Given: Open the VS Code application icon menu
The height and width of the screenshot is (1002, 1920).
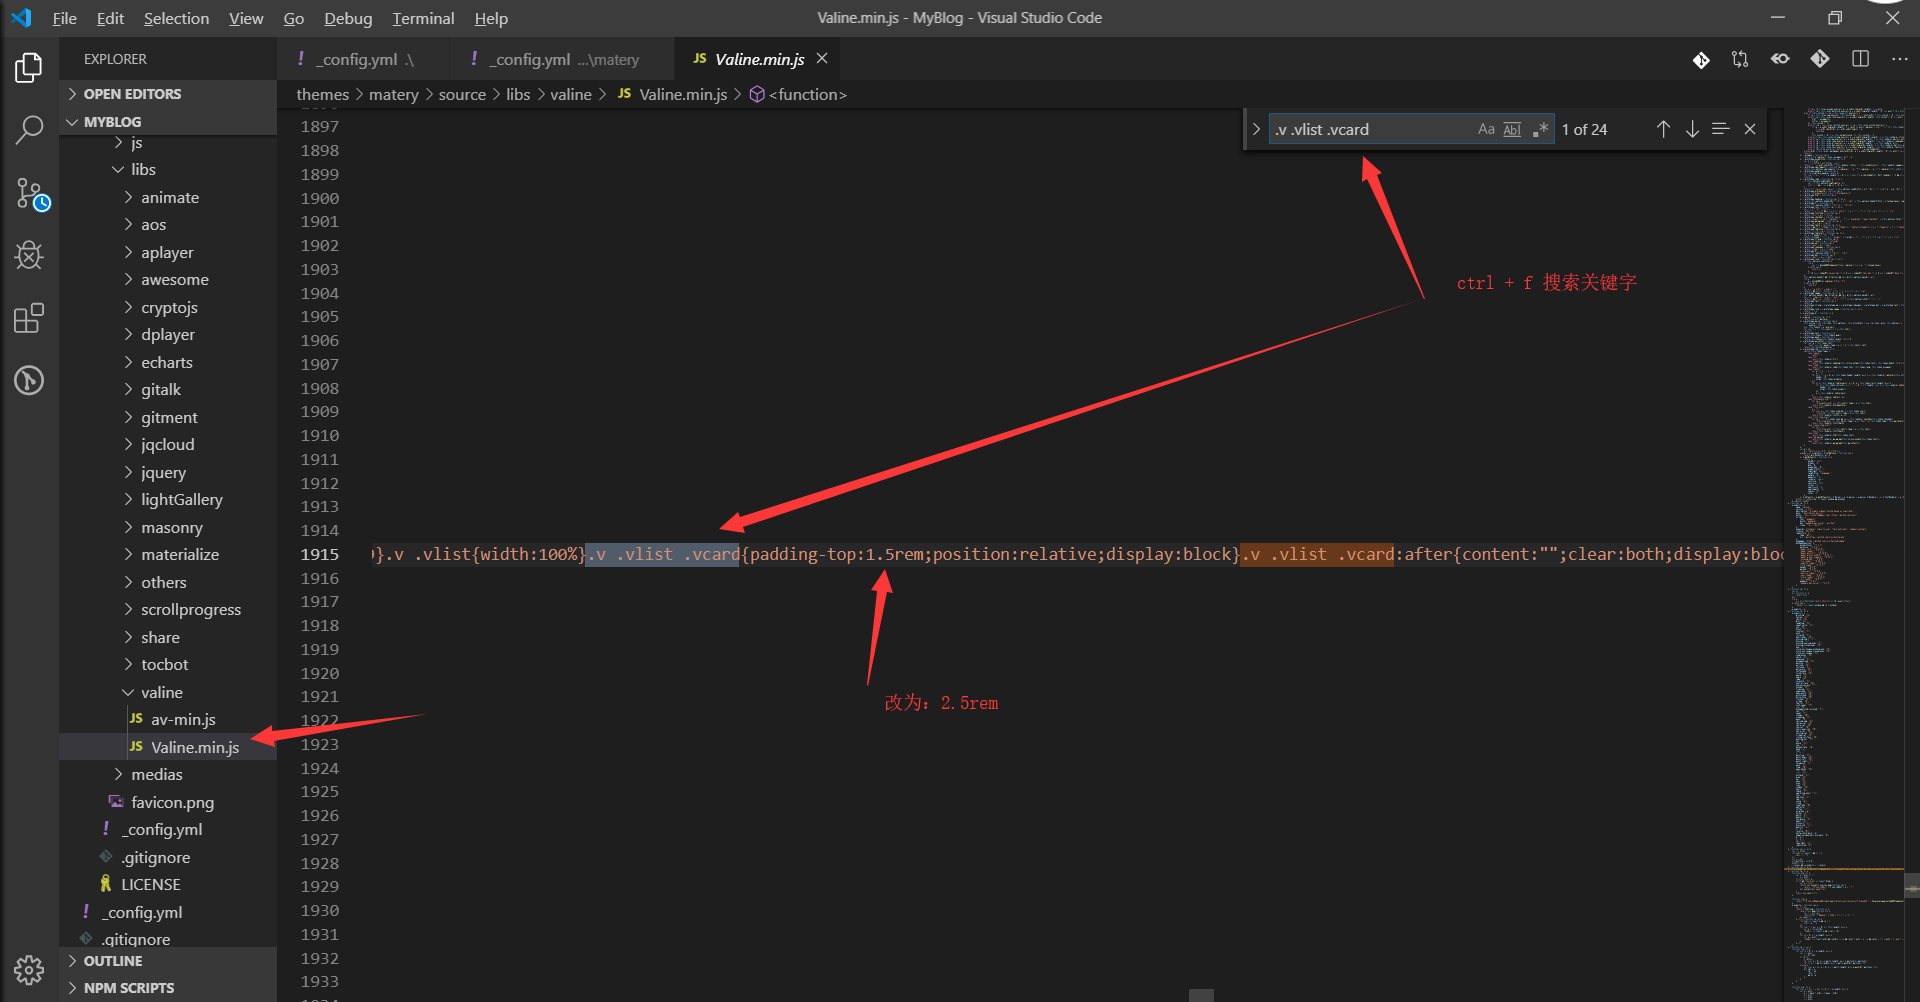Looking at the screenshot, I should (21, 18).
